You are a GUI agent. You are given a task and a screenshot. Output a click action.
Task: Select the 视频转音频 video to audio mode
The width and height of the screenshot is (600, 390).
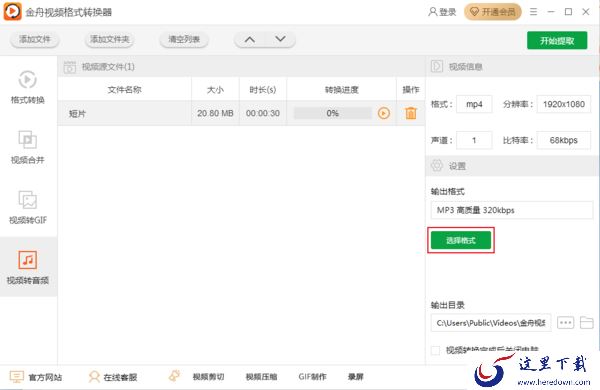tap(28, 268)
